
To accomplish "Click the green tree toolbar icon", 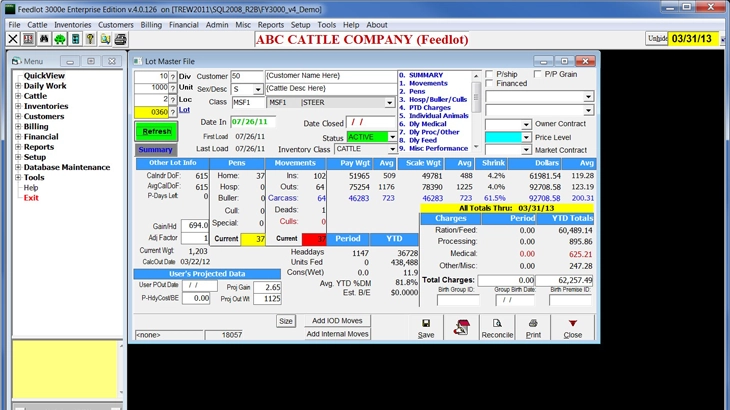I will [60, 39].
